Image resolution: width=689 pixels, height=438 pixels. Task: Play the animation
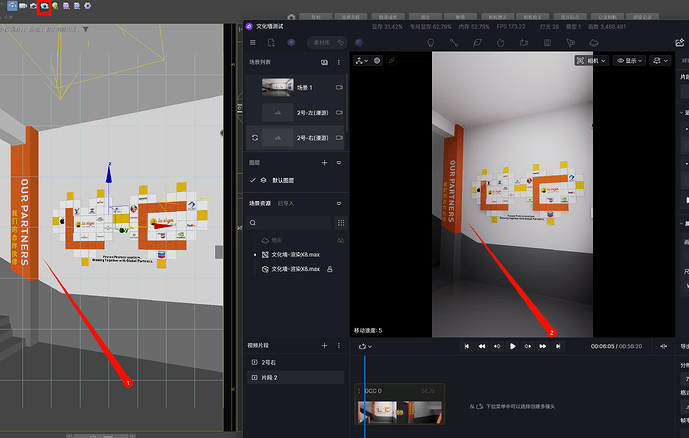(512, 346)
